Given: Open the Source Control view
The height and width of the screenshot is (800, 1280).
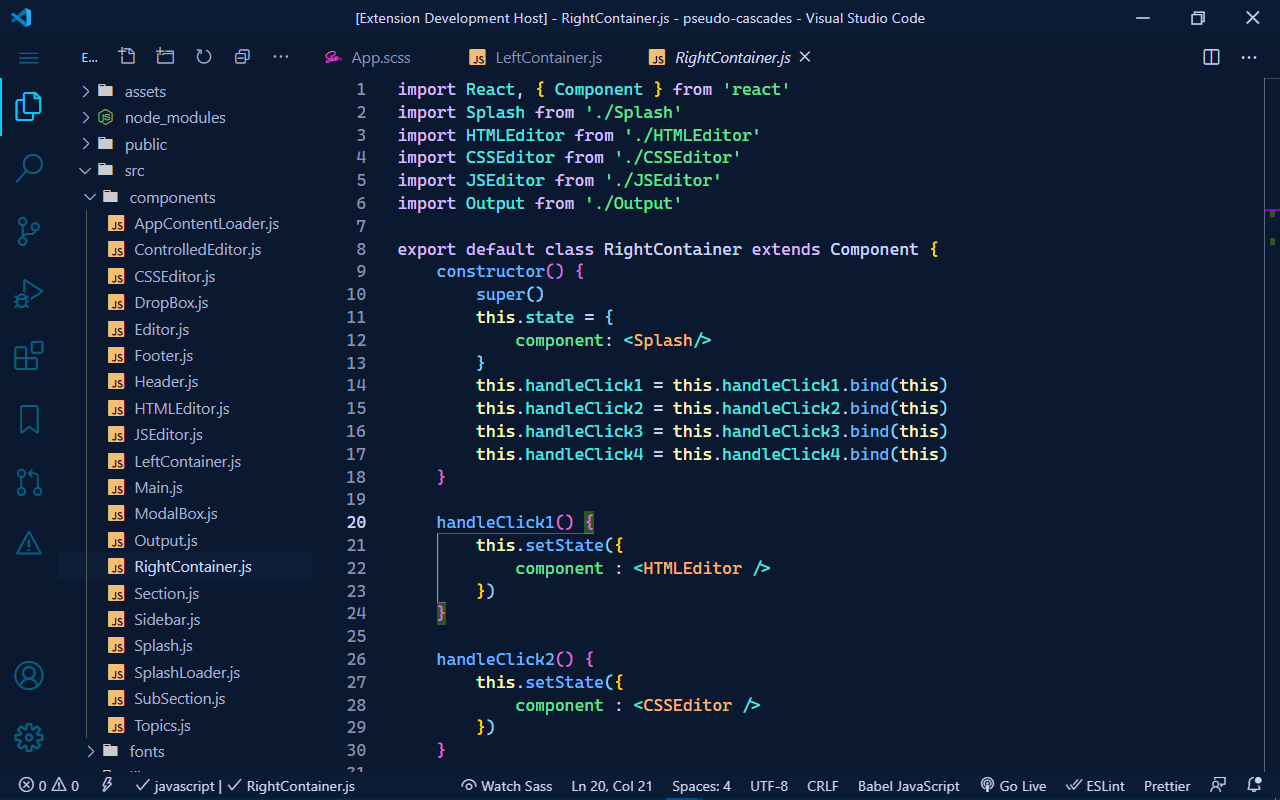Looking at the screenshot, I should click(29, 231).
